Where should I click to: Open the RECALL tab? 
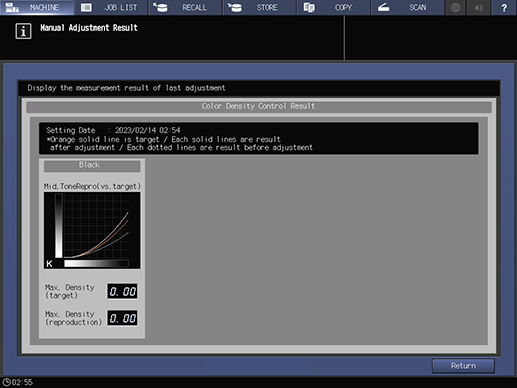click(x=185, y=7)
